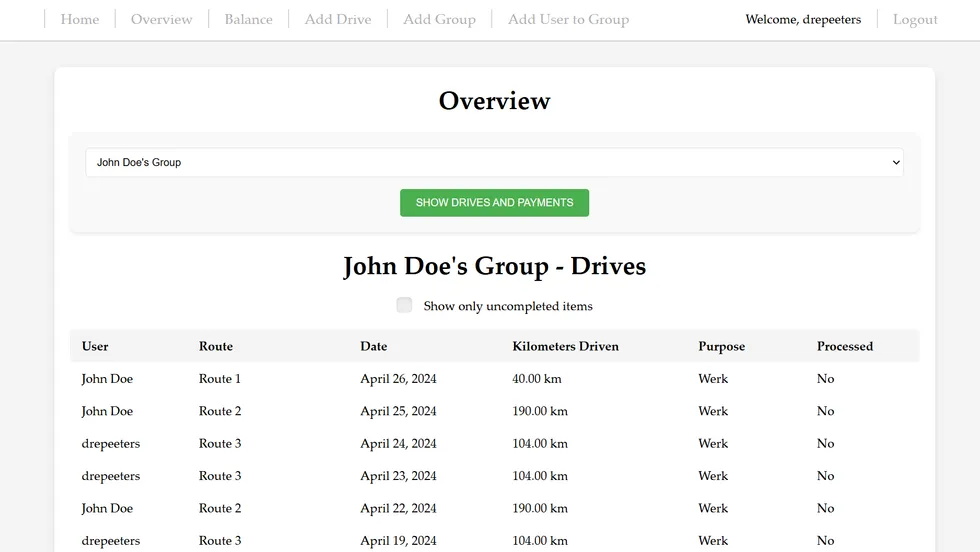The image size is (980, 552).
Task: Click Show Drives and Payments button
Action: tap(494, 203)
